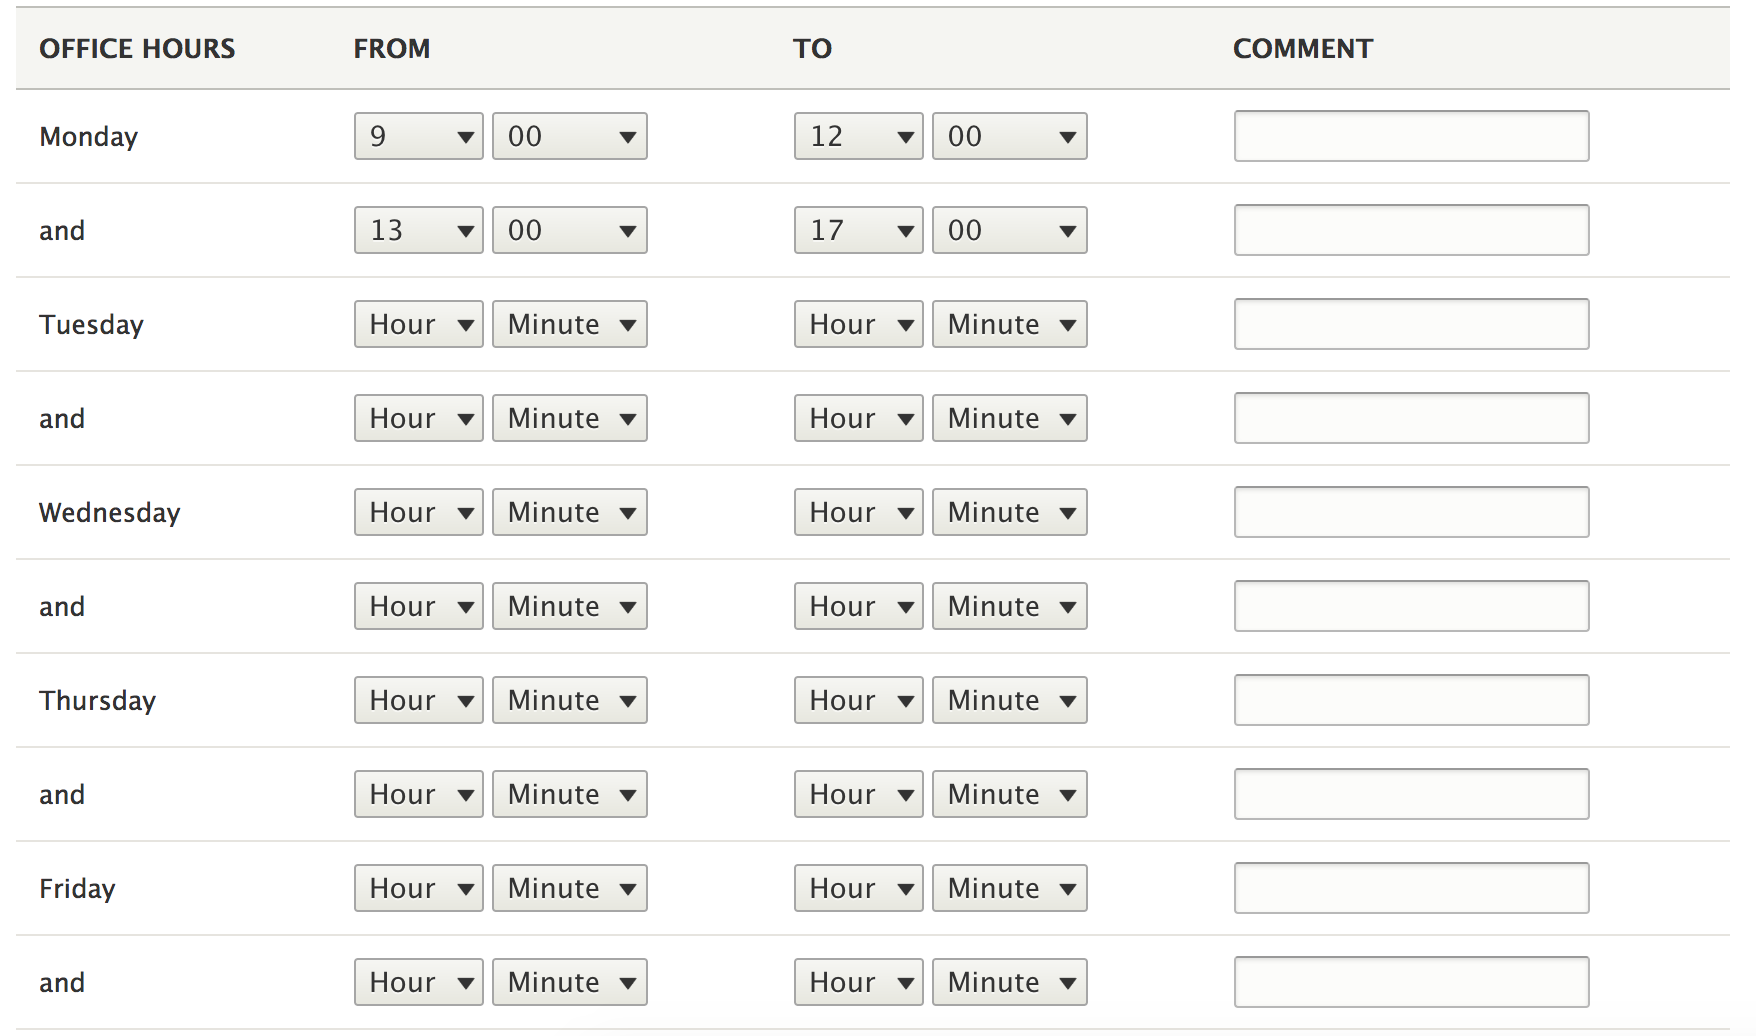This screenshot has height=1036, width=1756.
Task: Open the second Friday row From Minute dropdown
Action: coord(569,982)
